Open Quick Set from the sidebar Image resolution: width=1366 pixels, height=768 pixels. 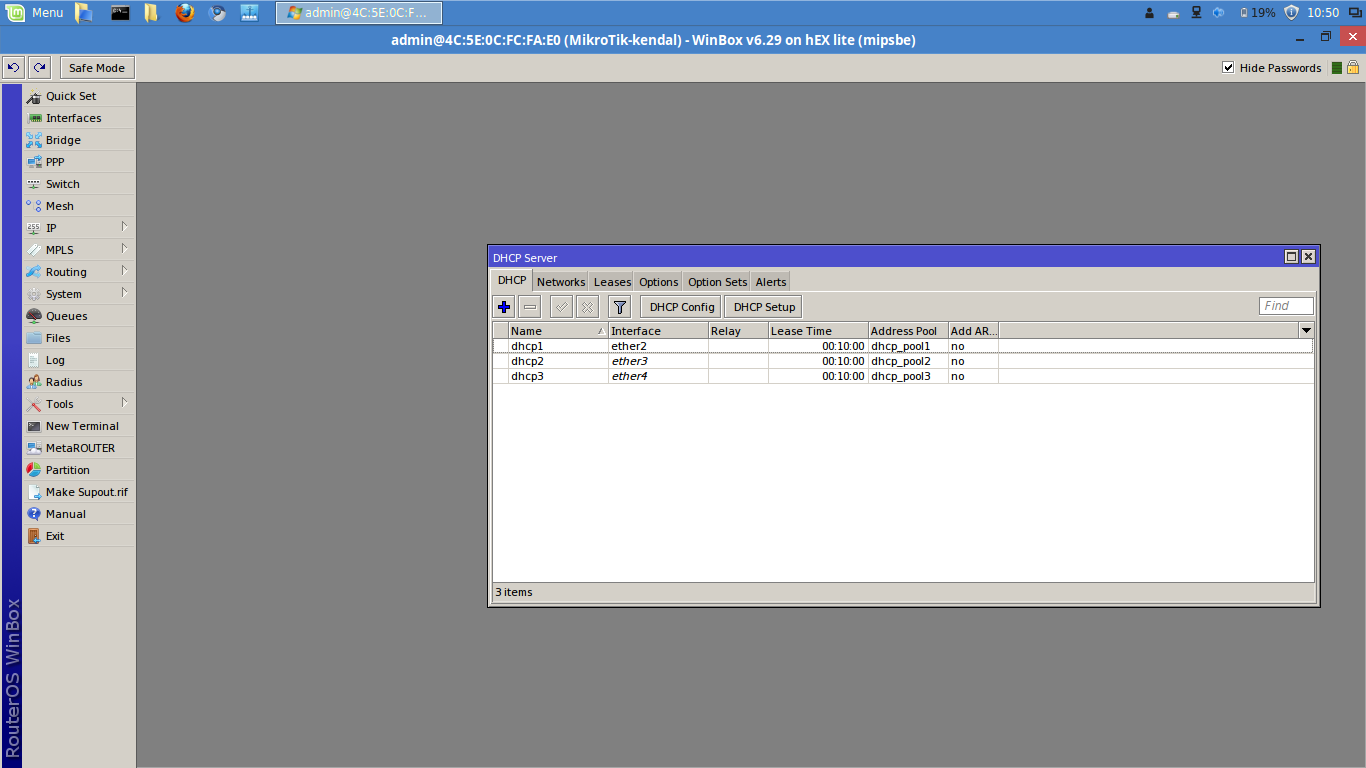point(79,96)
